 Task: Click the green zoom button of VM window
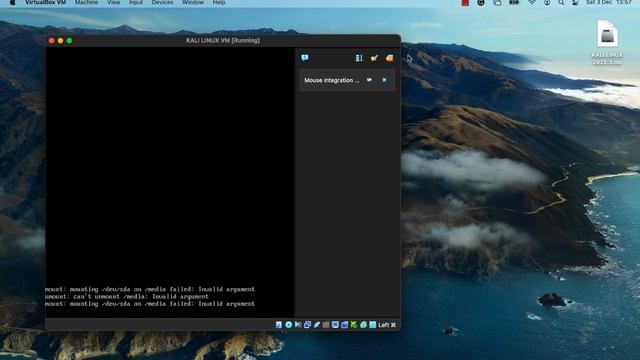69,40
